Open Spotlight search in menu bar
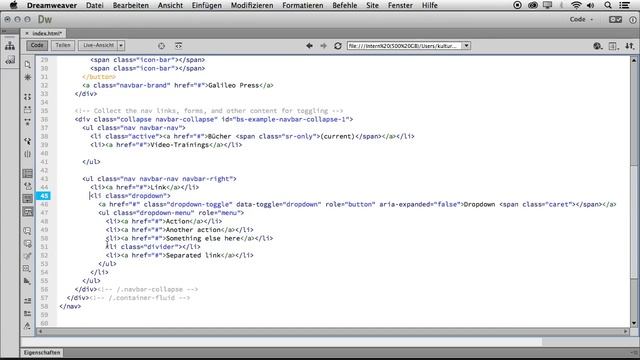Viewport: 640px width, 360px height. click(x=608, y=5)
